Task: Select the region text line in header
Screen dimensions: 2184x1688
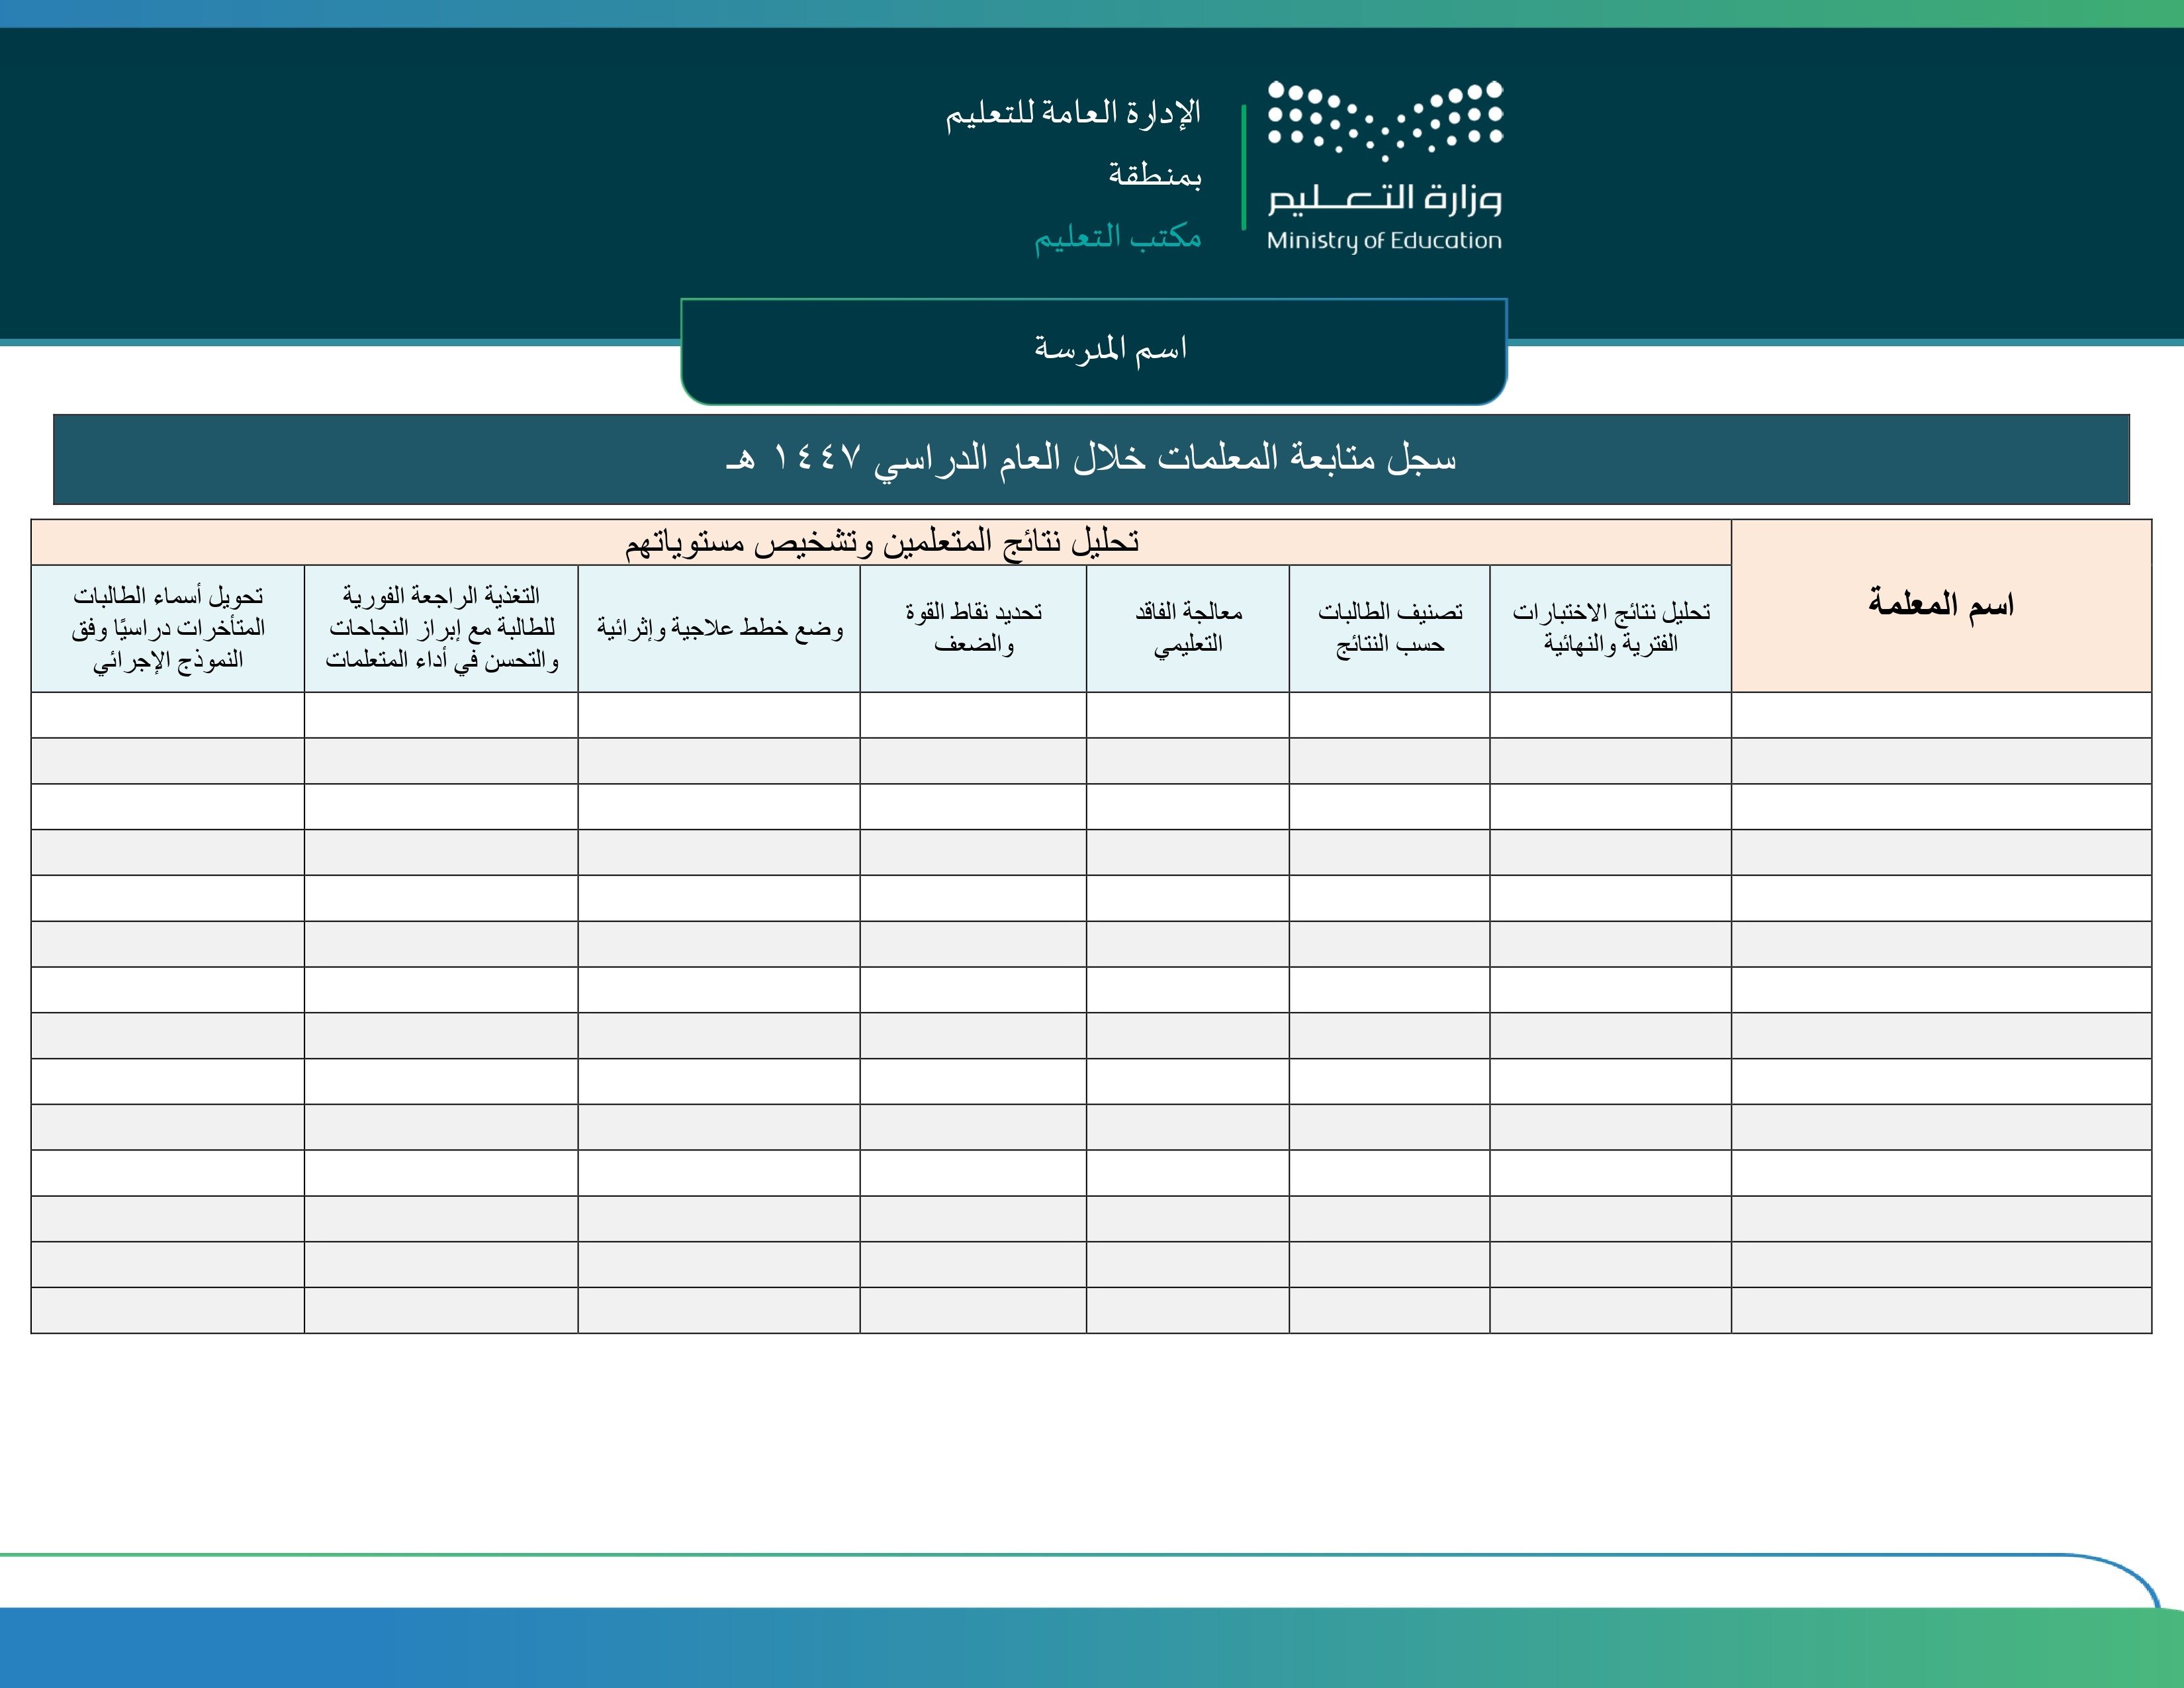Action: pos(1154,175)
